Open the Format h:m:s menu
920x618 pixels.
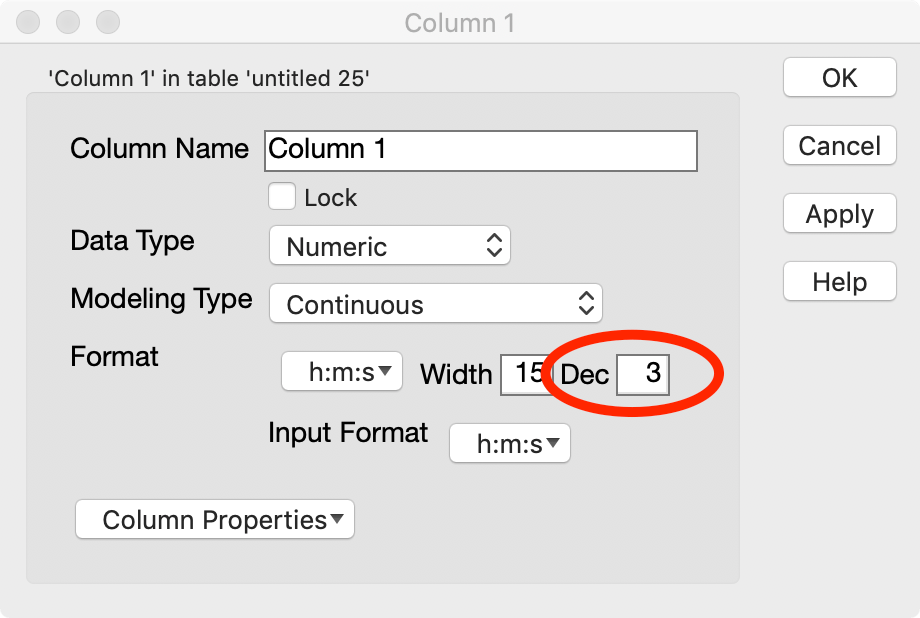[342, 373]
